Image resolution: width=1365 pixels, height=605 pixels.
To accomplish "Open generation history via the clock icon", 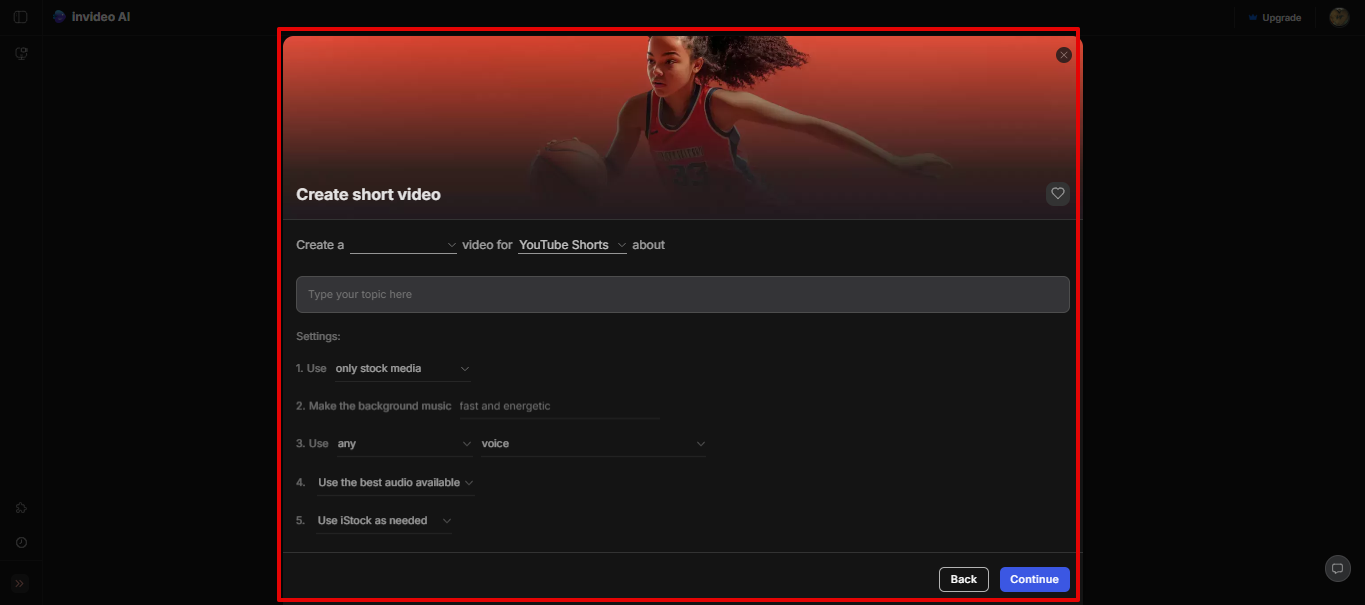I will click(20, 542).
